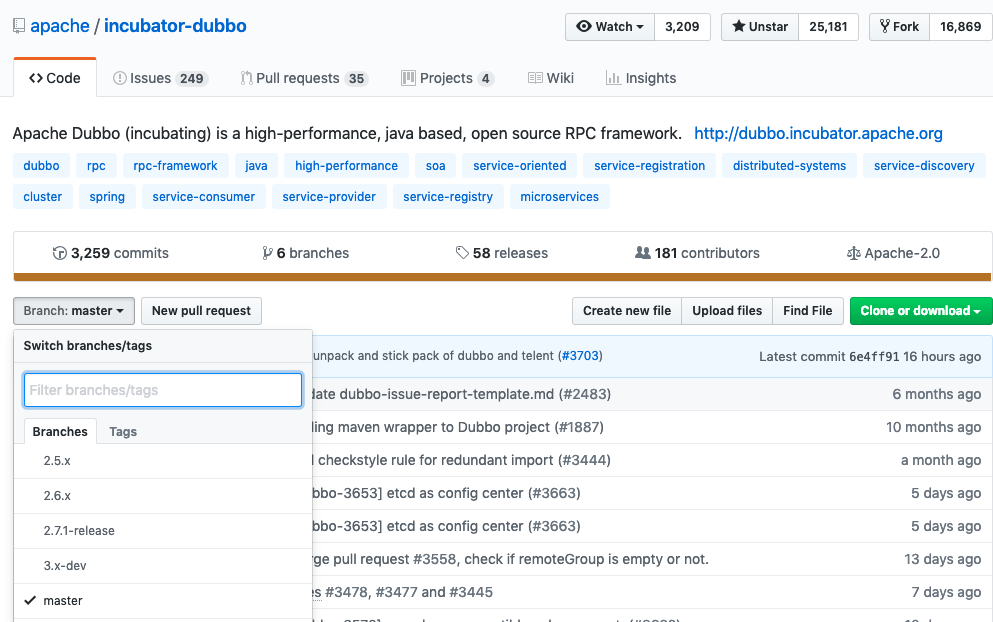Image resolution: width=993 pixels, height=622 pixels.
Task: Unstar the incubator-dubbo repository
Action: (x=759, y=27)
